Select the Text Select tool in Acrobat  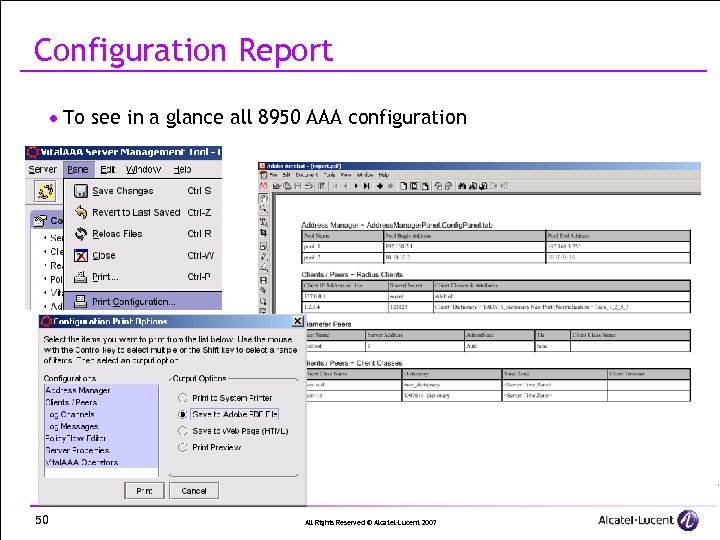[x=264, y=222]
